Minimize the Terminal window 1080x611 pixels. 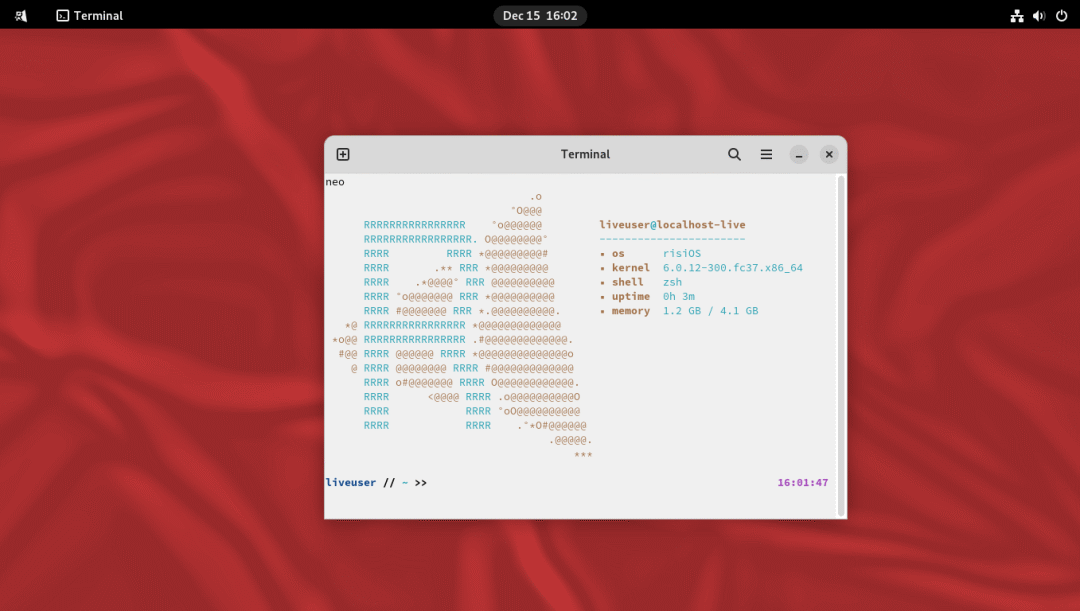[798, 155]
